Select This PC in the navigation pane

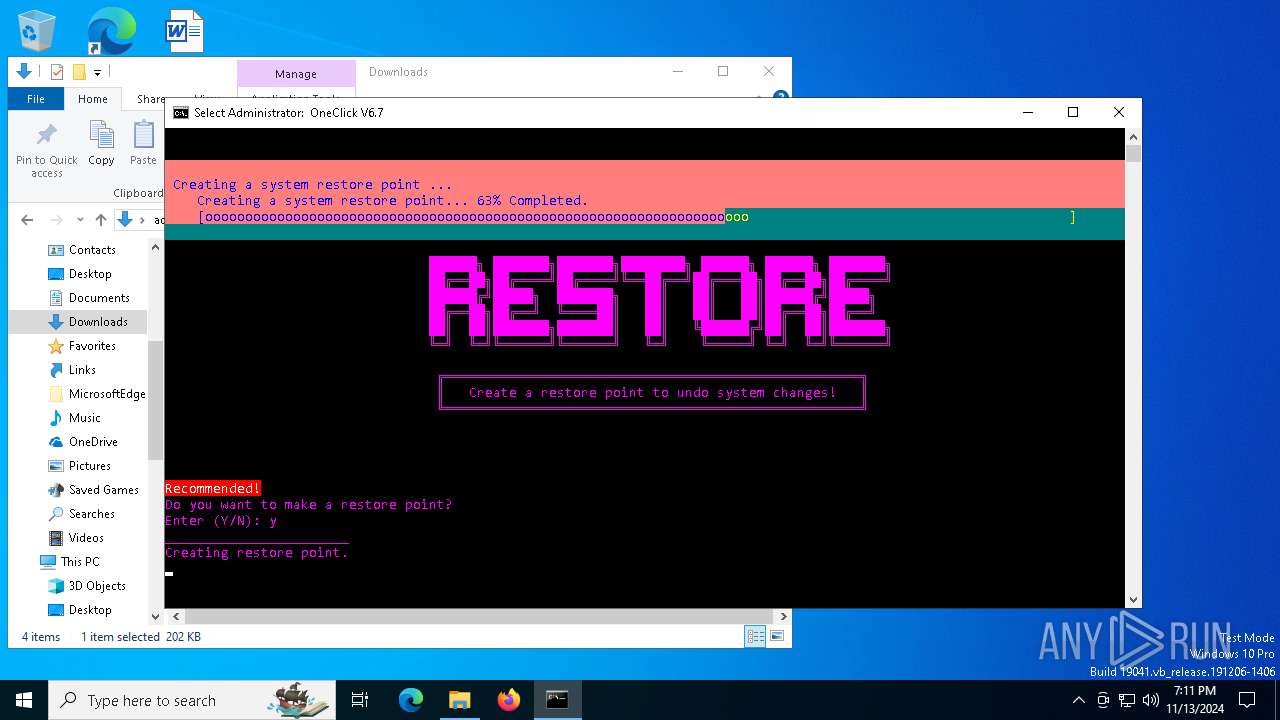[x=80, y=562]
